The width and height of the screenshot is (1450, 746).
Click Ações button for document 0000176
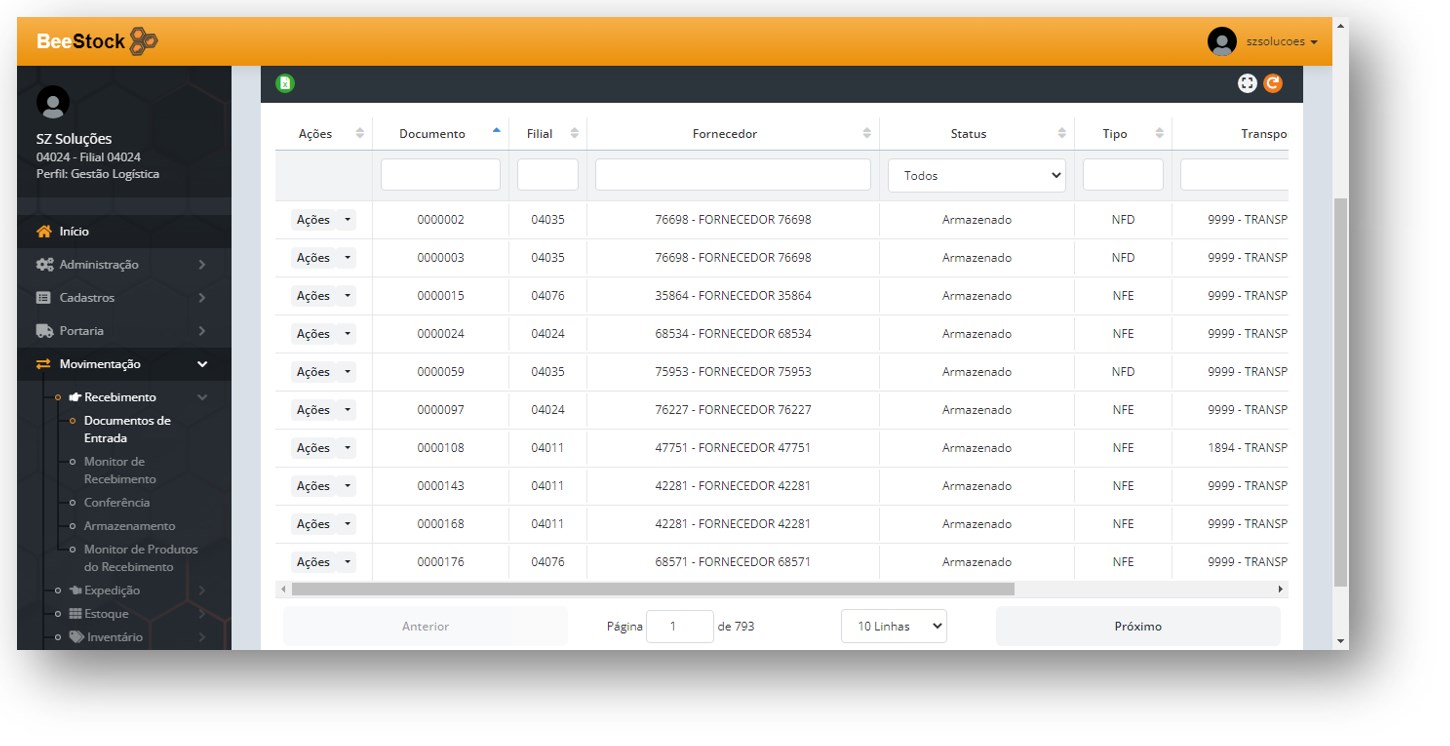(313, 562)
